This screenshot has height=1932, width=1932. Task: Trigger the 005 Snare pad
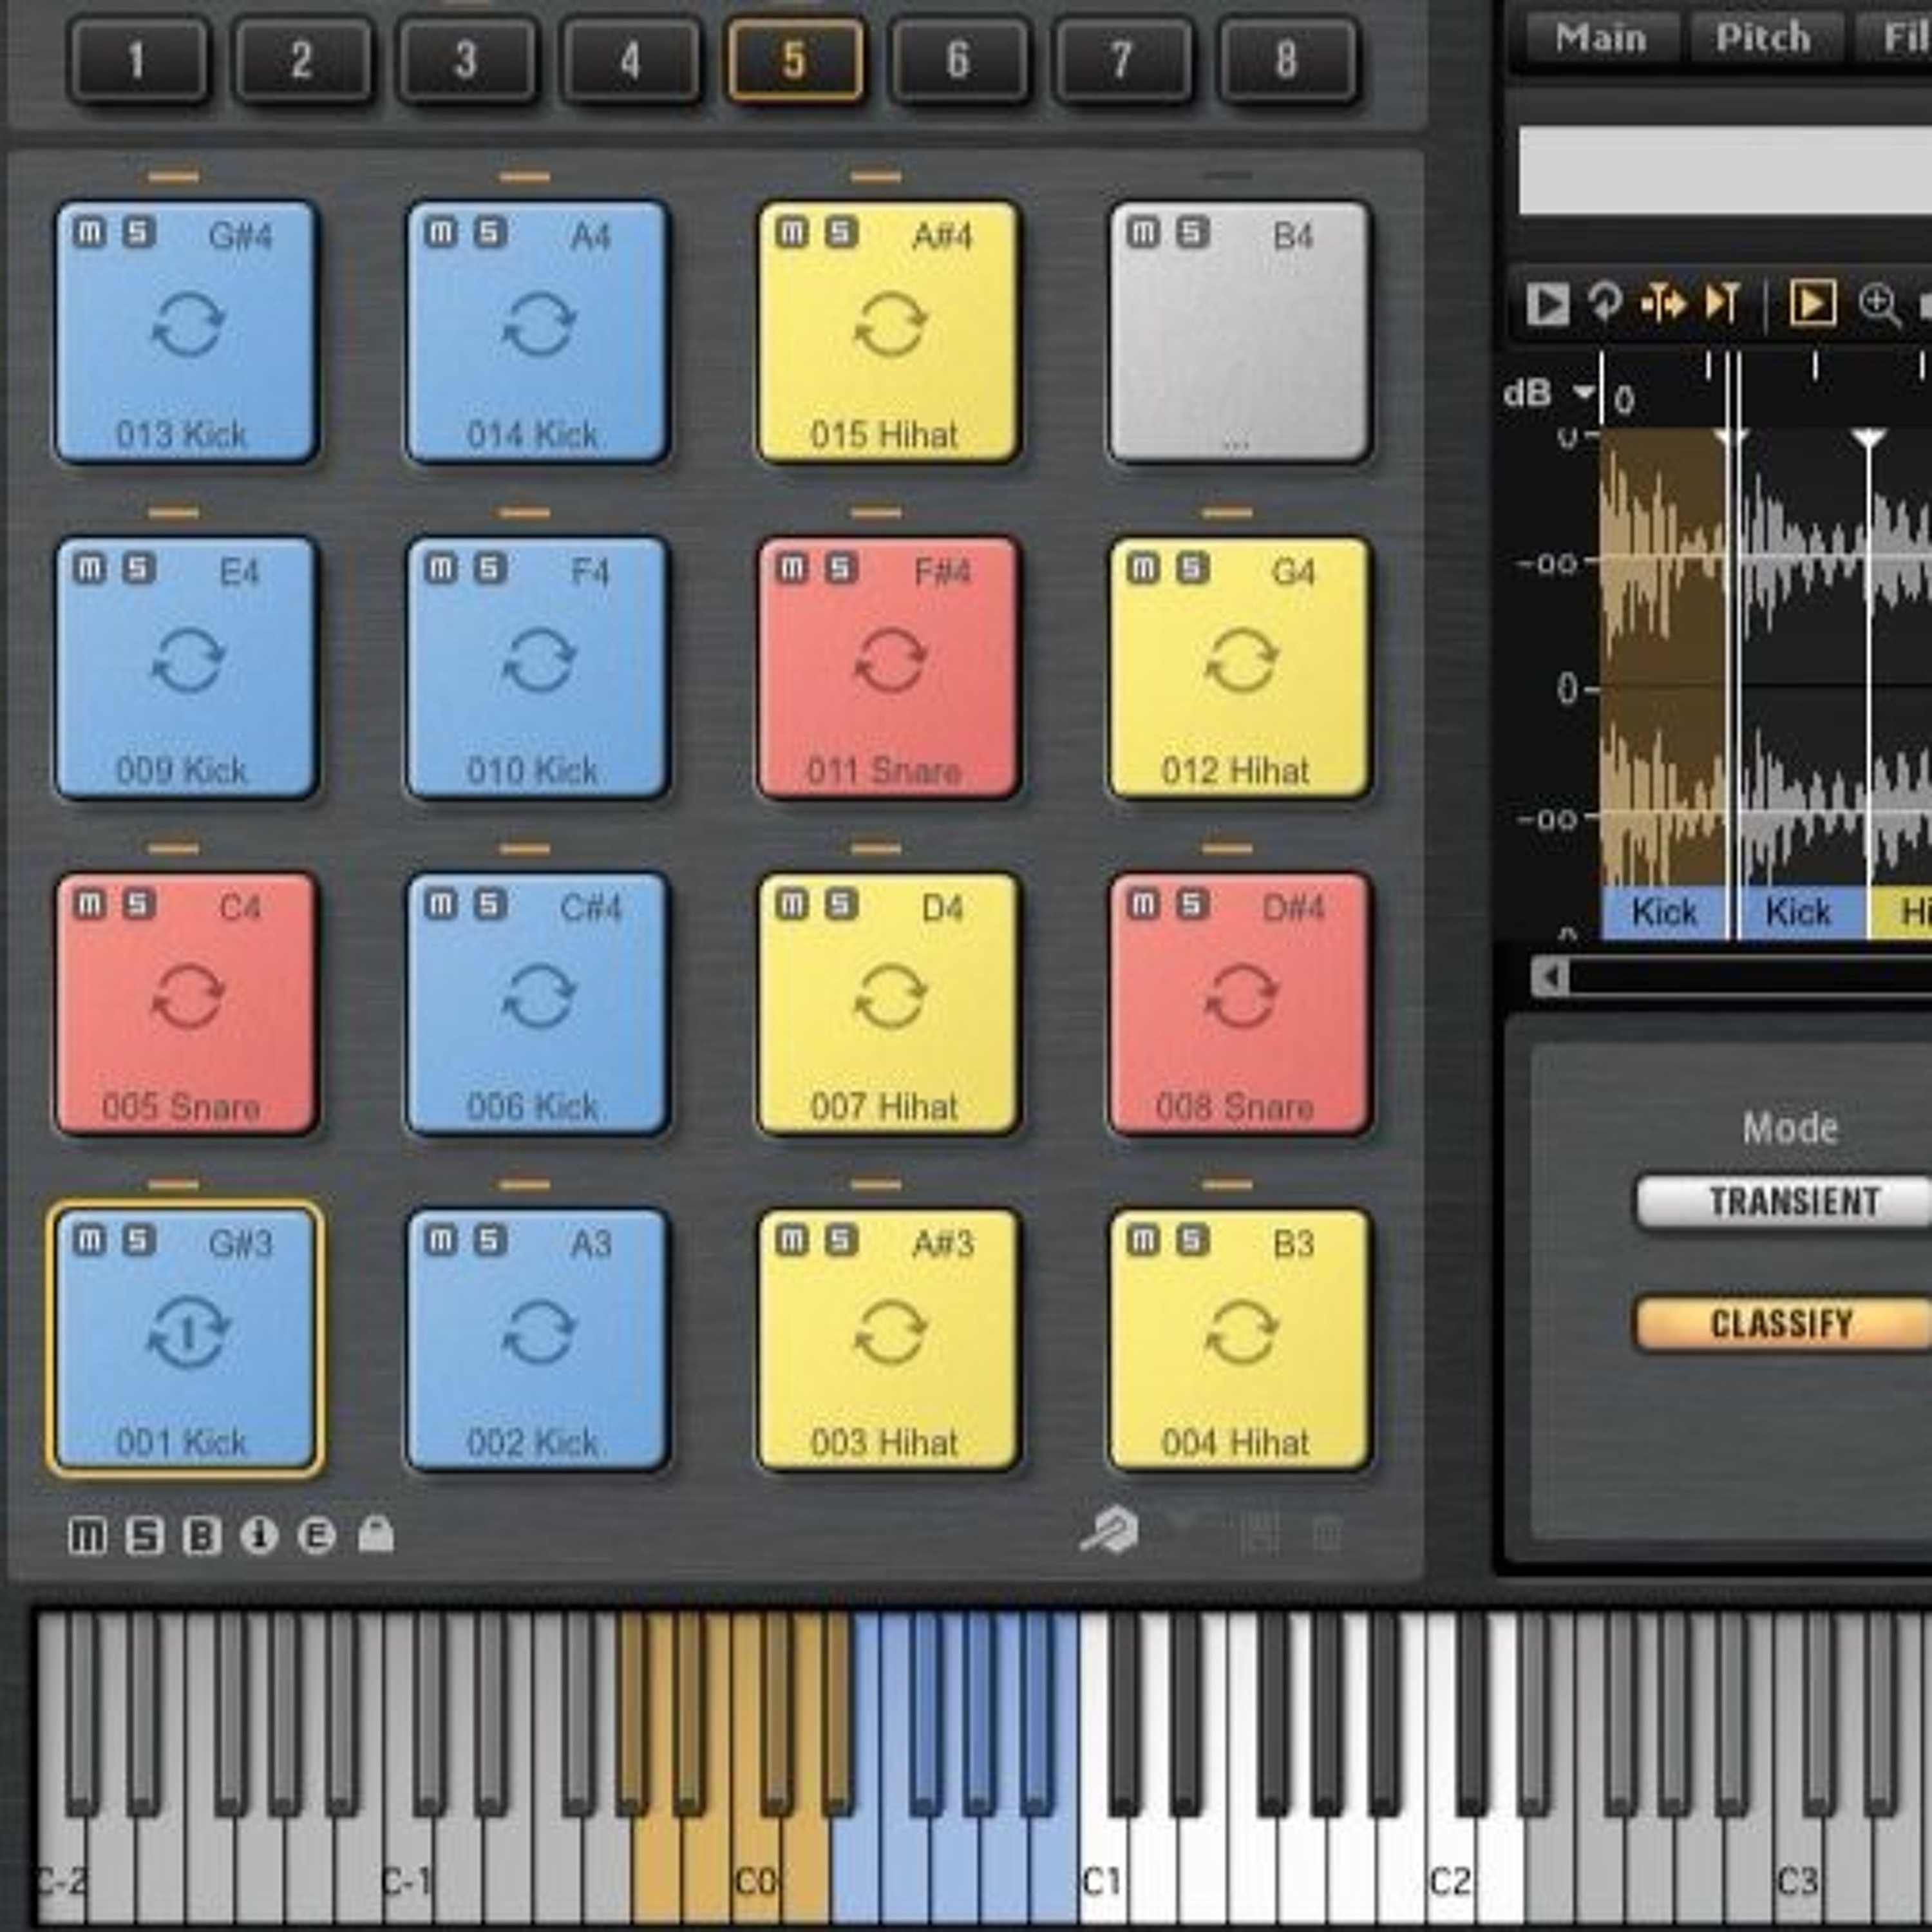coord(187,1004)
